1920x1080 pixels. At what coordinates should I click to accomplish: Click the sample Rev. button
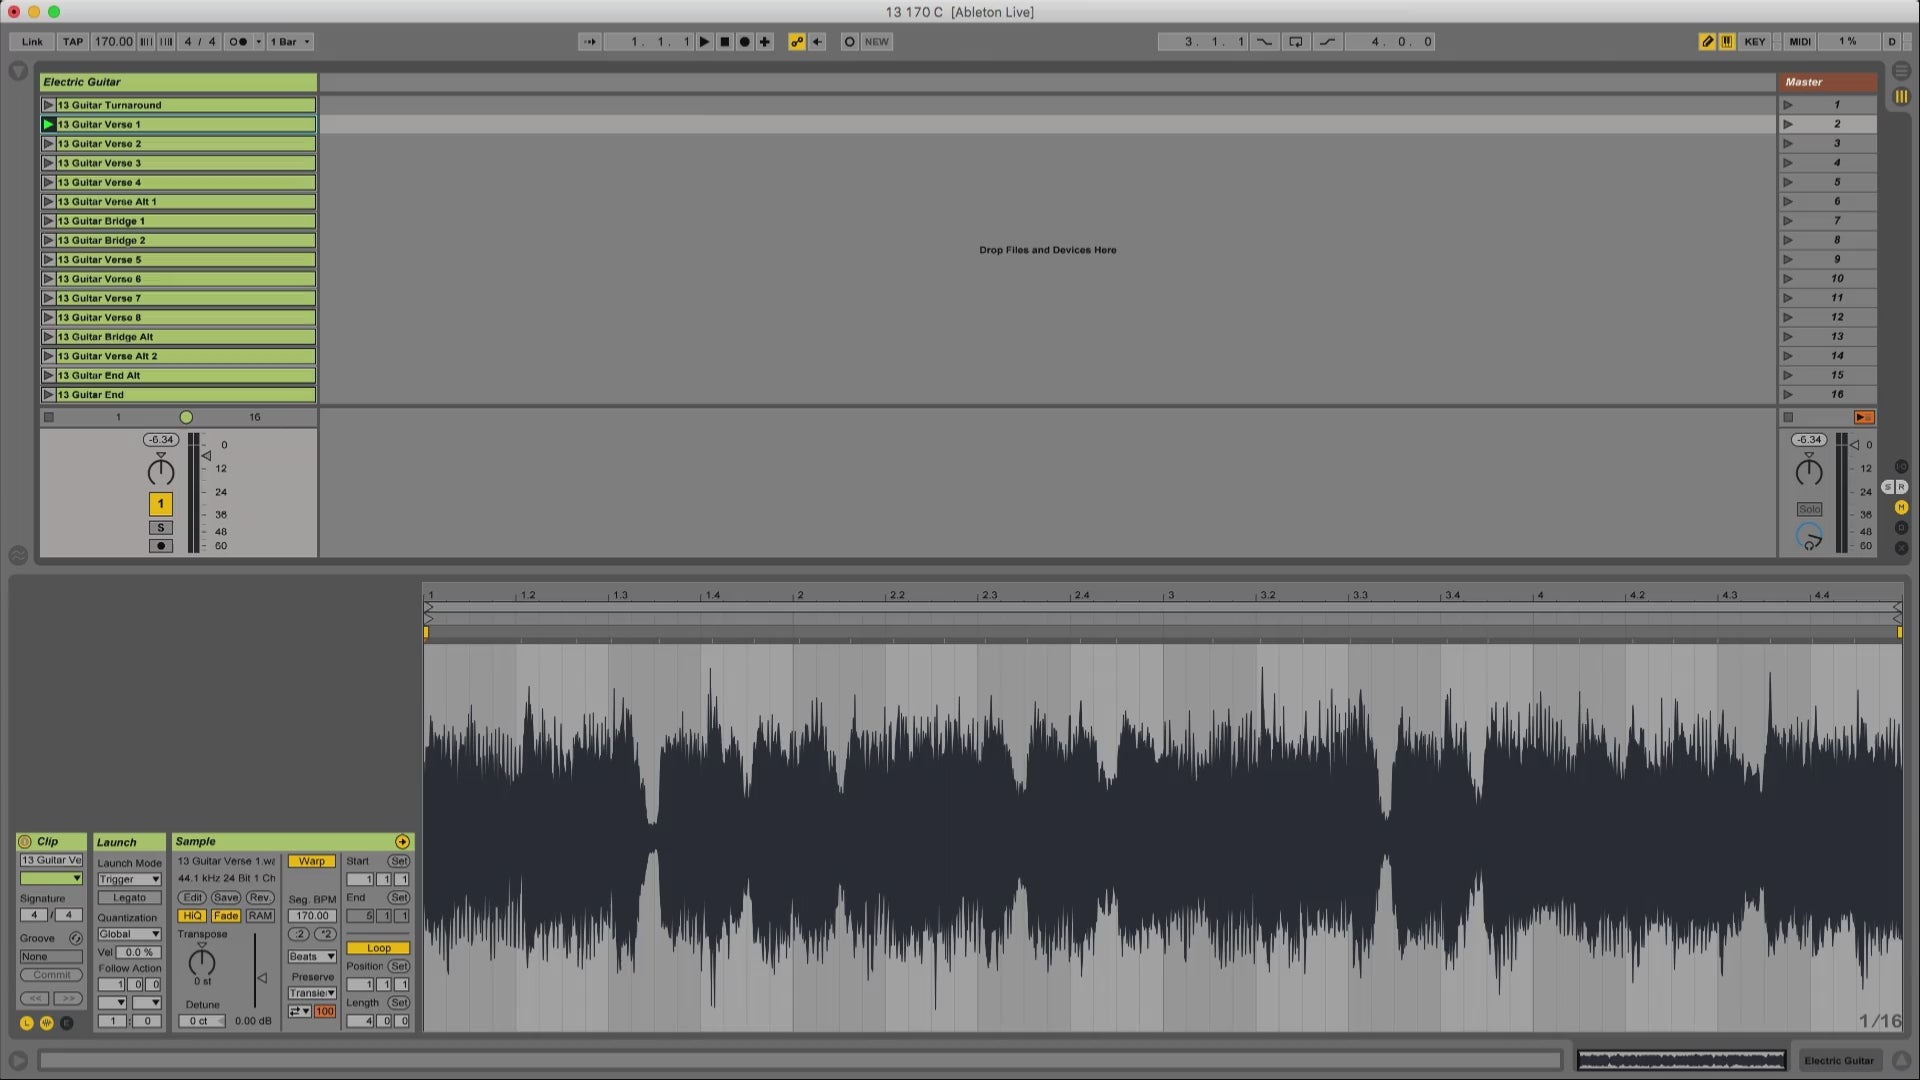point(259,898)
